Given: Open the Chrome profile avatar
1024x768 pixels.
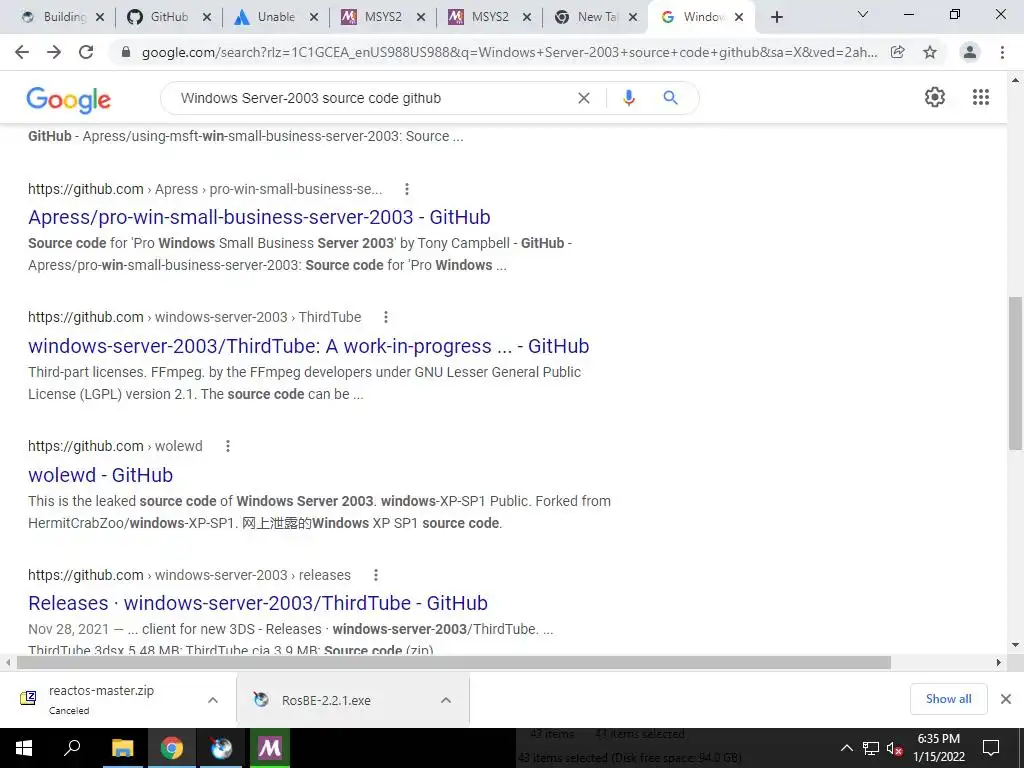Looking at the screenshot, I should pos(970,52).
